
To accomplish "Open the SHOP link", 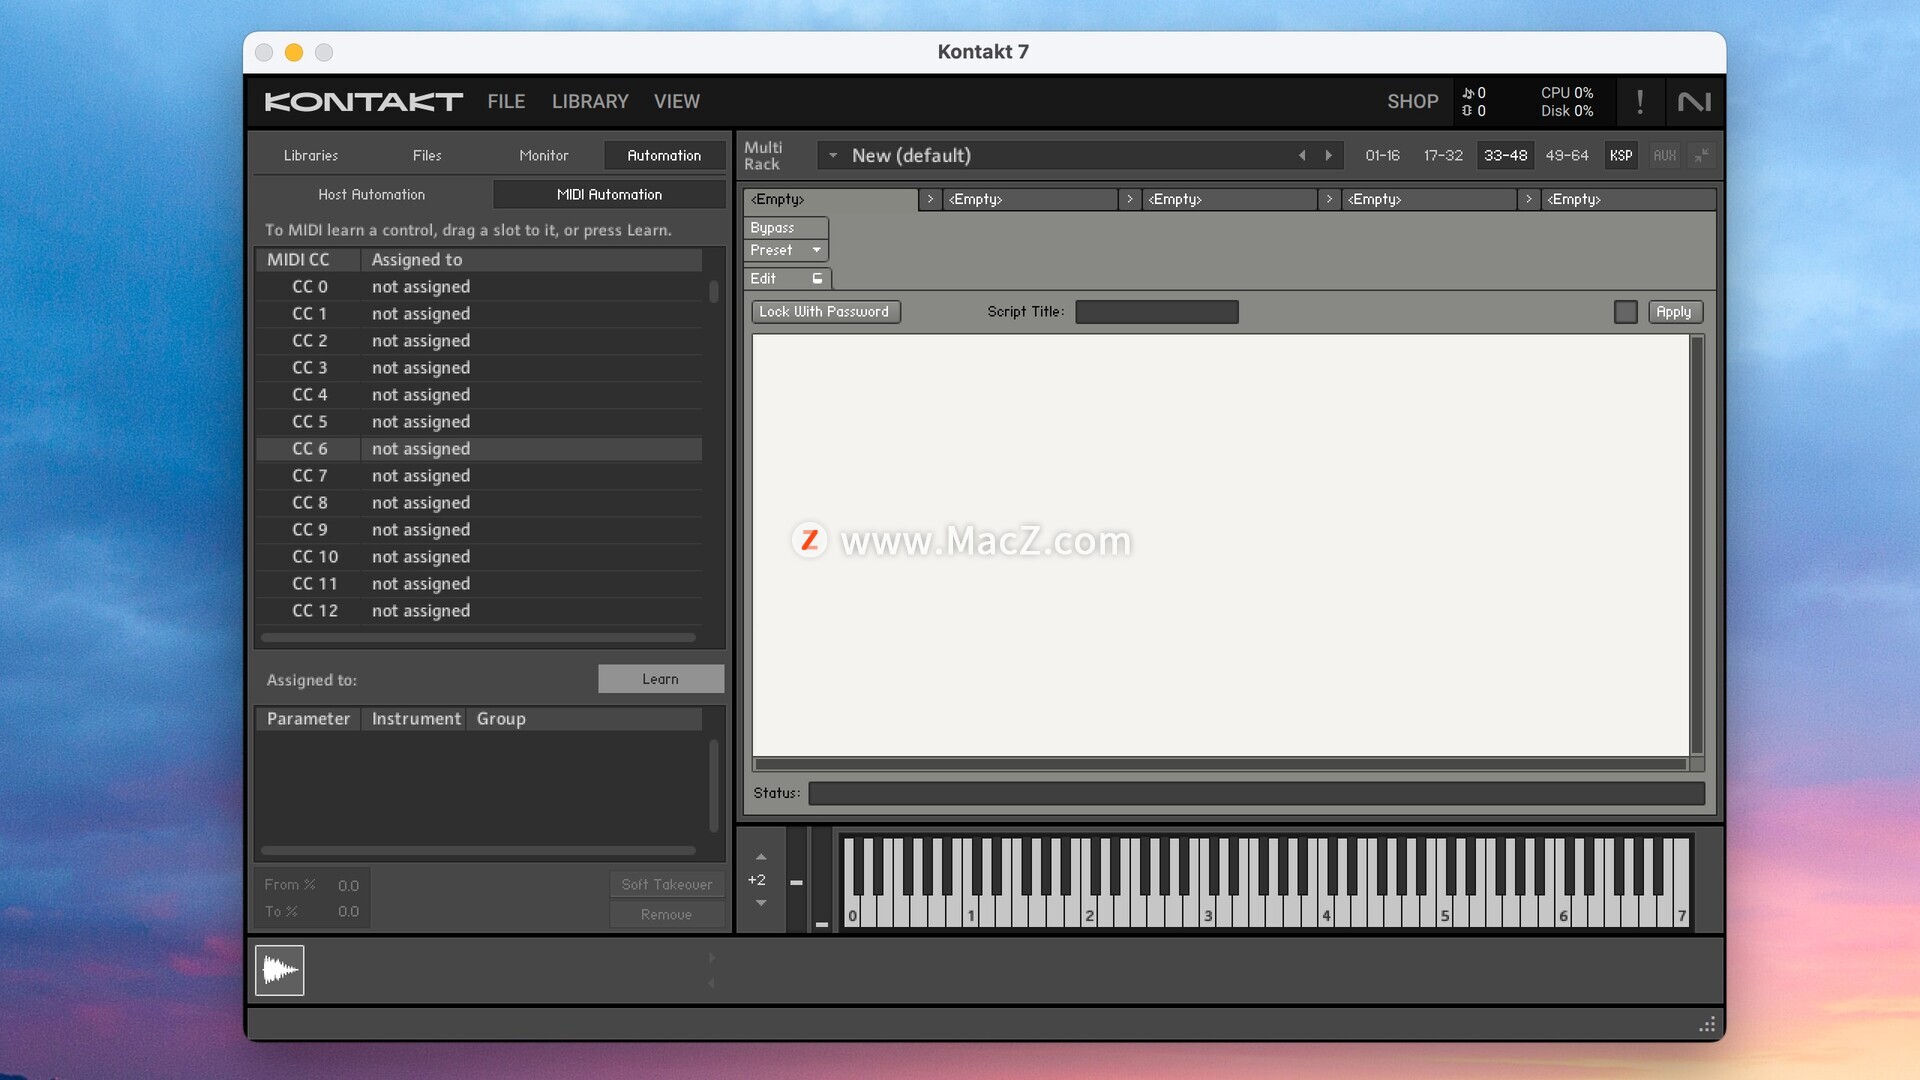I will pos(1412,101).
